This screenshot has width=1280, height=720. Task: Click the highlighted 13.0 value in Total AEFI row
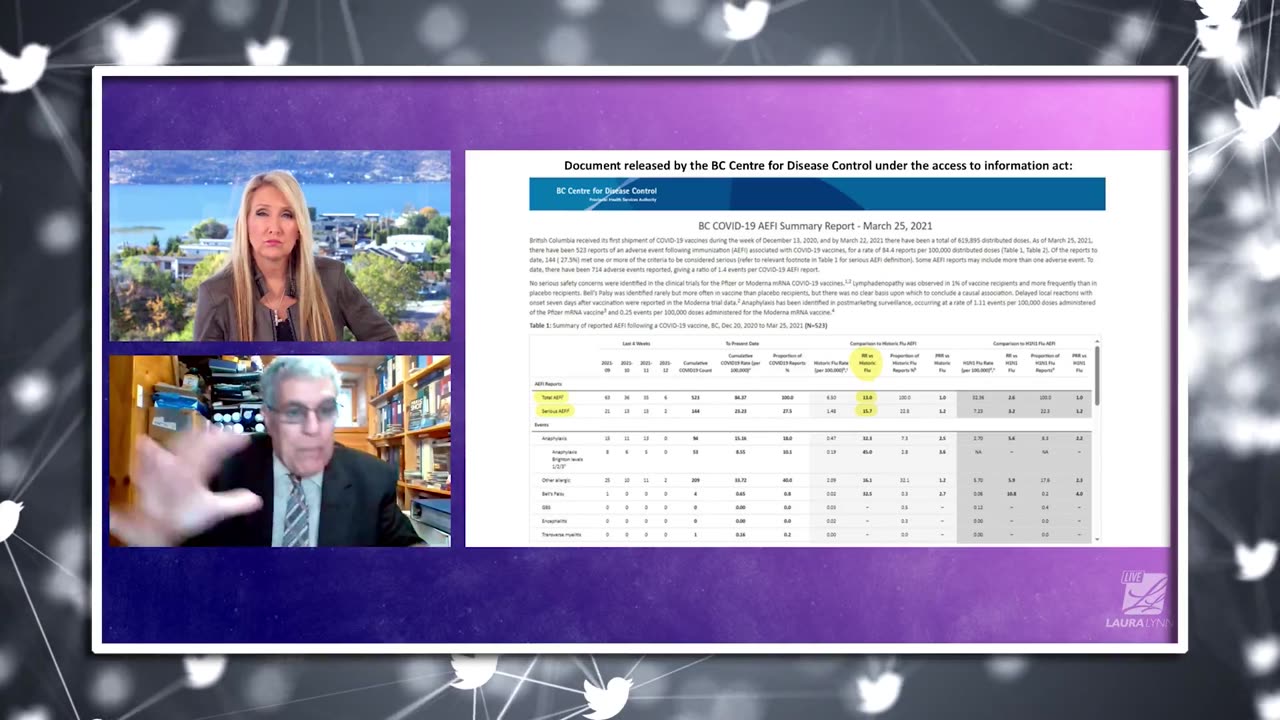click(x=867, y=398)
